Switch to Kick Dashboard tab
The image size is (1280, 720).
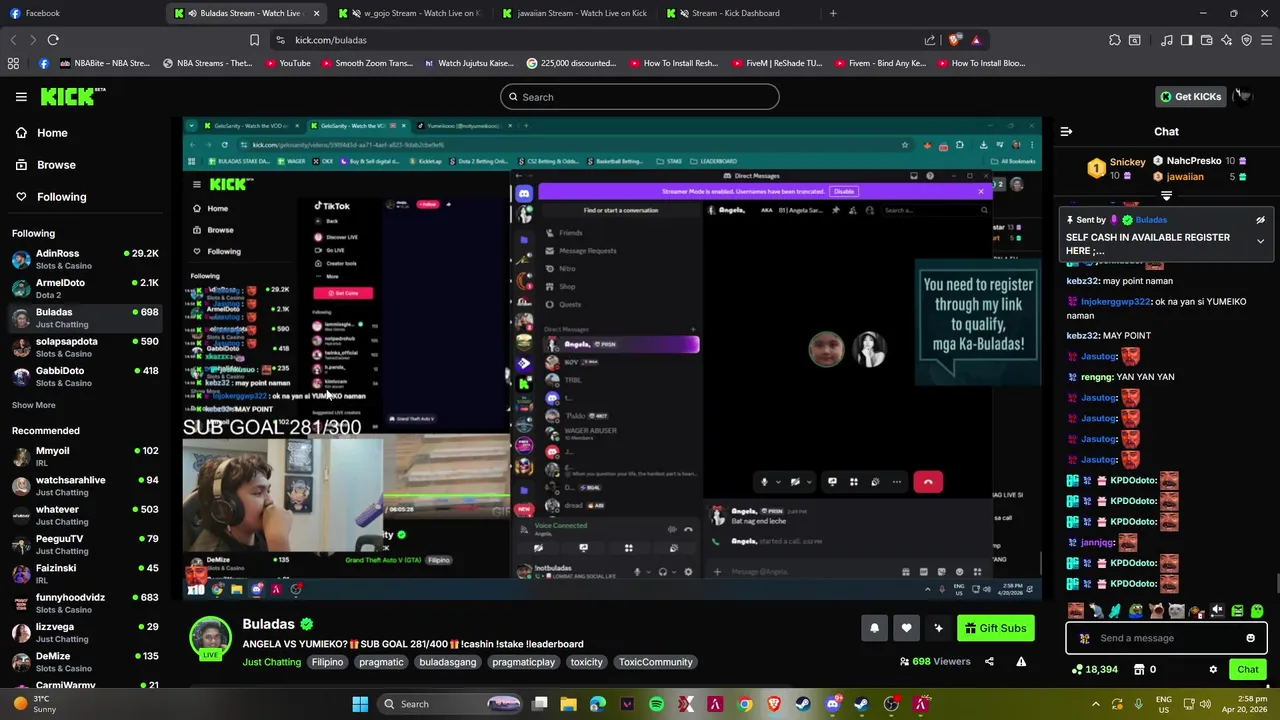pyautogui.click(x=735, y=13)
